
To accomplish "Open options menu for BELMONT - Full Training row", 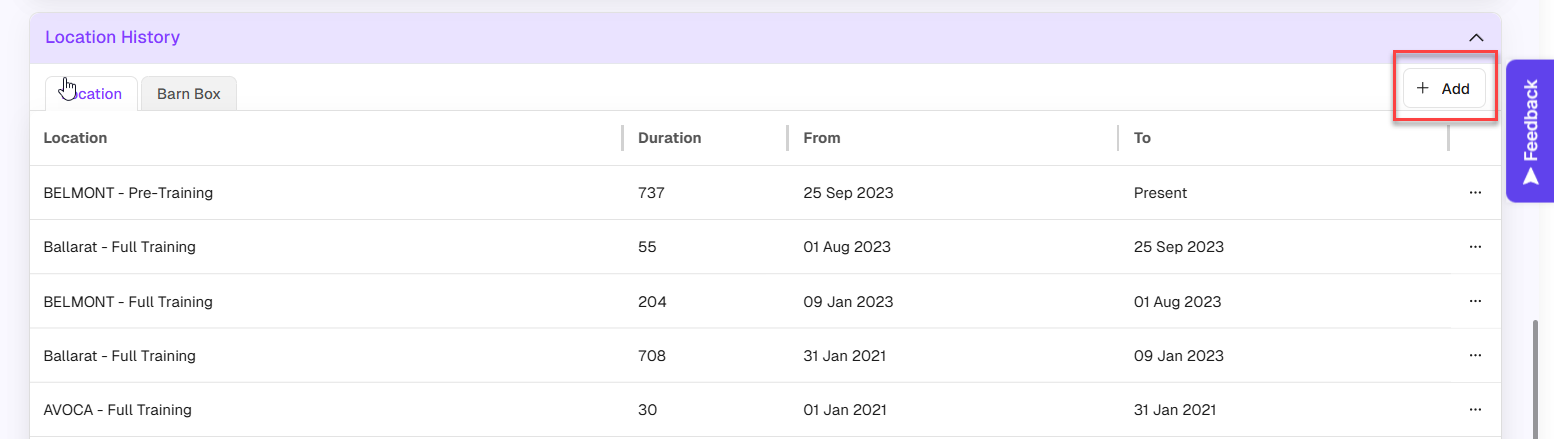I will click(1475, 301).
